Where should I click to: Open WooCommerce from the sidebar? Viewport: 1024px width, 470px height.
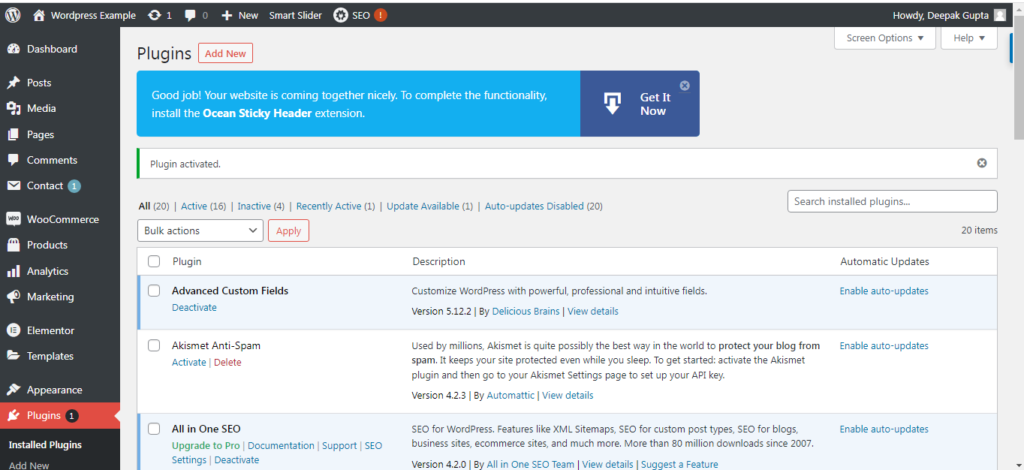(62, 219)
